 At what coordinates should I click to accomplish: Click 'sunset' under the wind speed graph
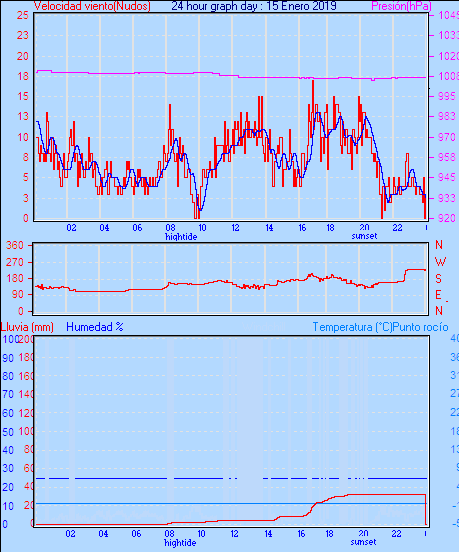(364, 236)
